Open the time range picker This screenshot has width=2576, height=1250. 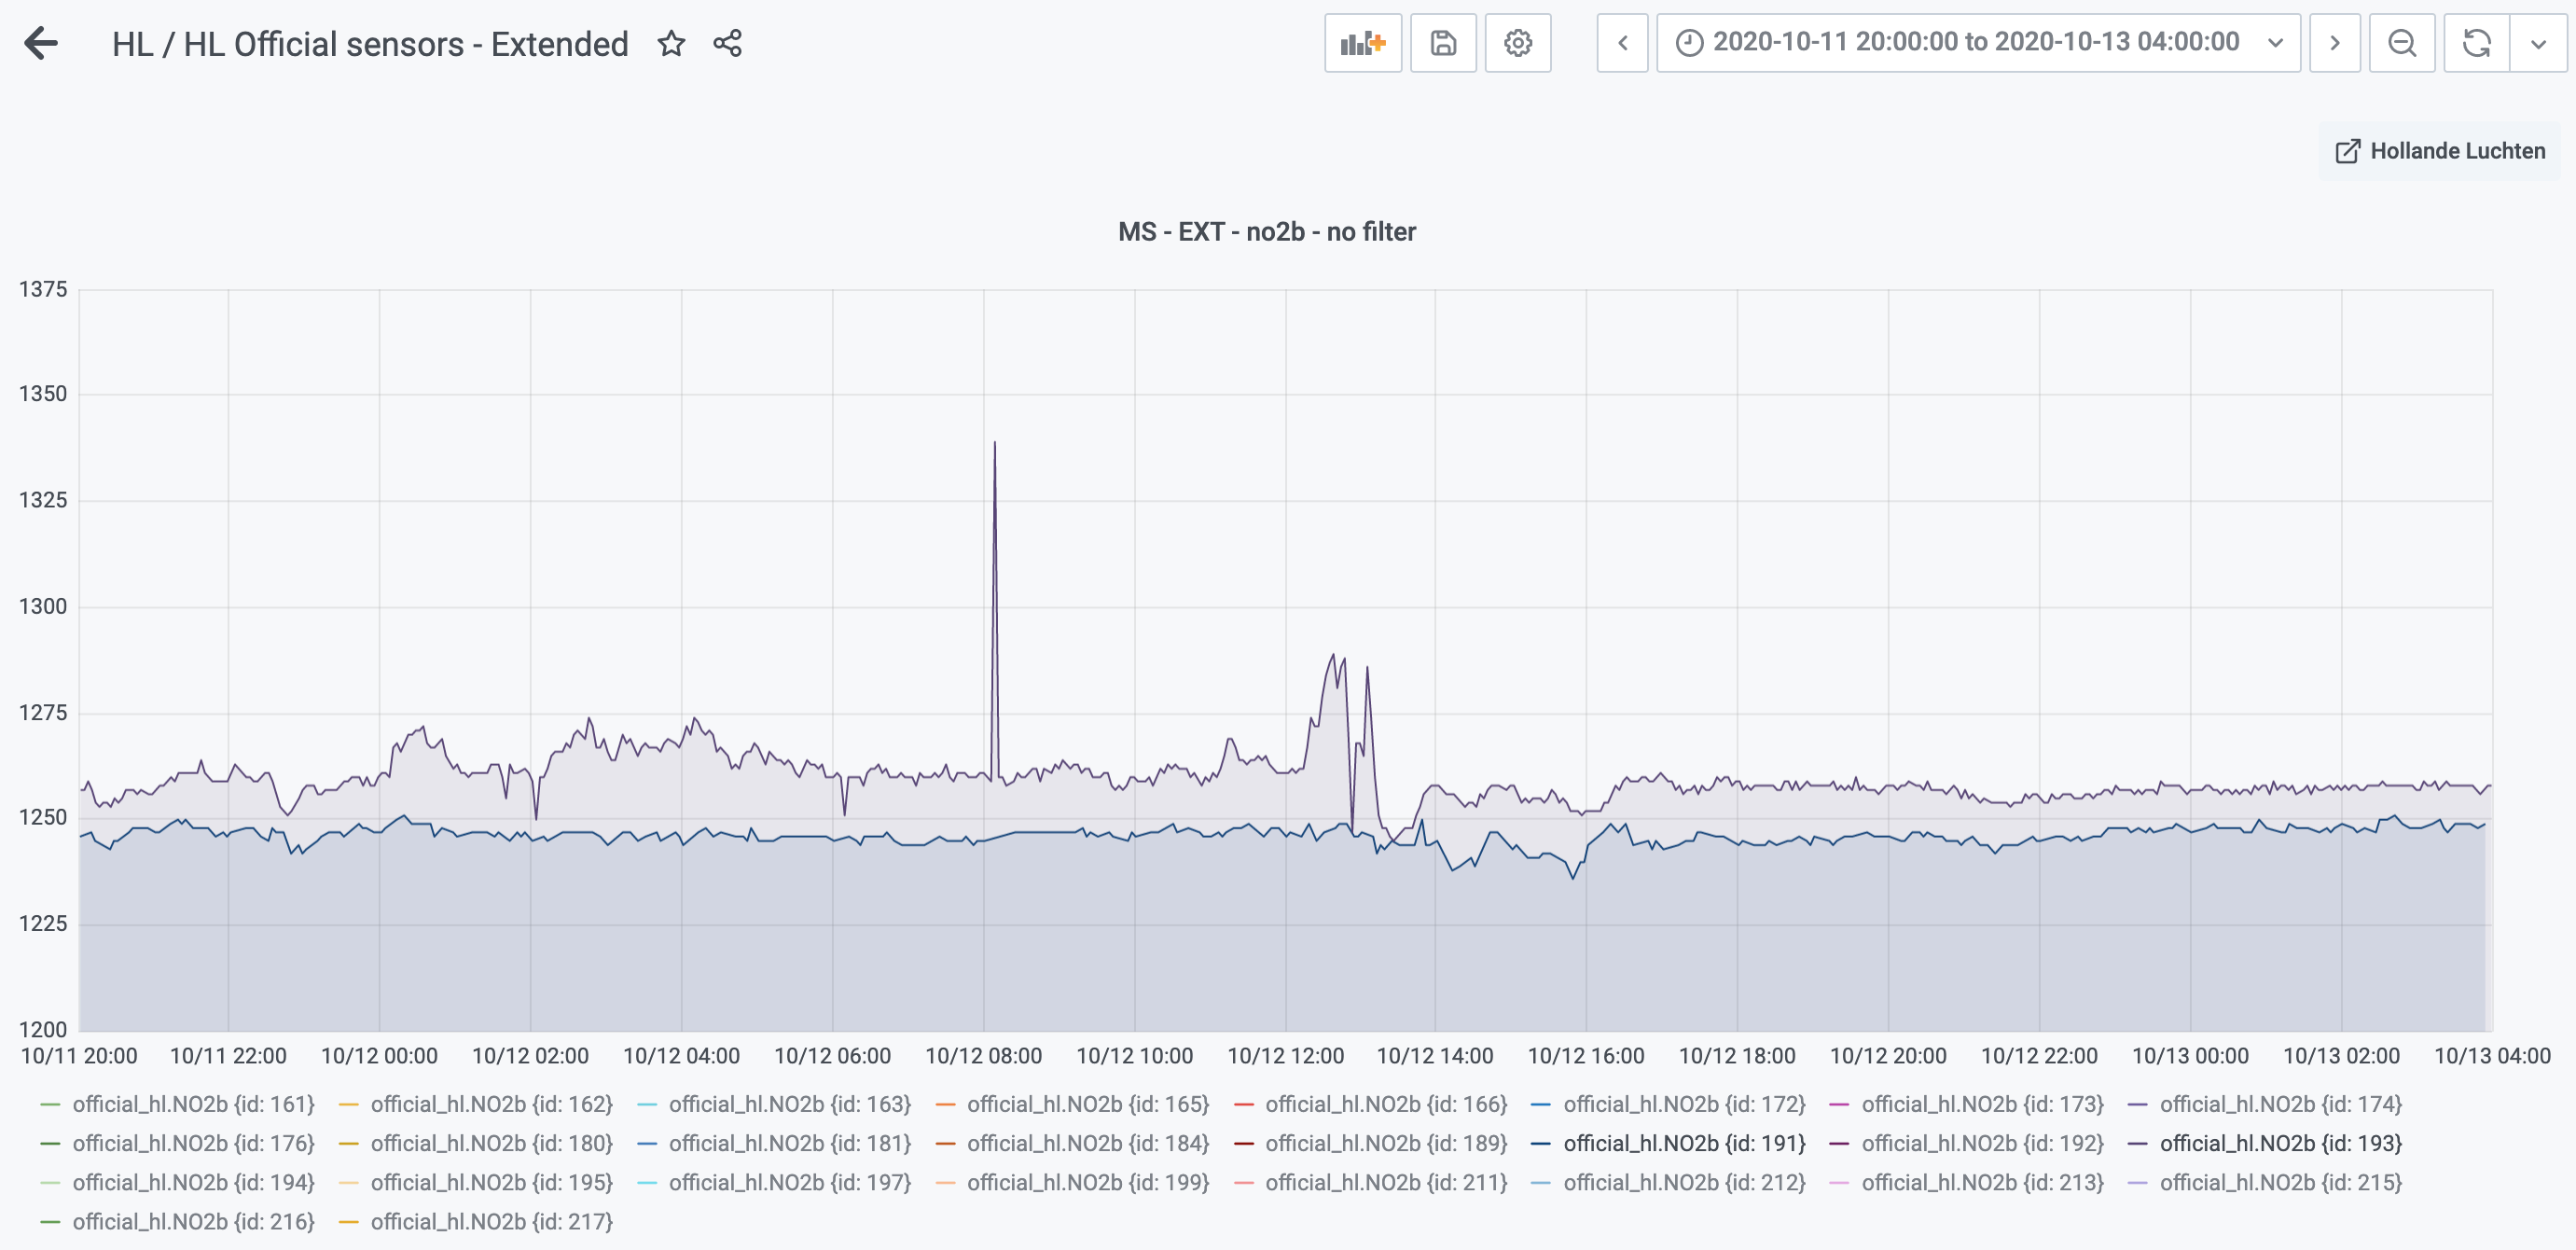(x=1977, y=43)
